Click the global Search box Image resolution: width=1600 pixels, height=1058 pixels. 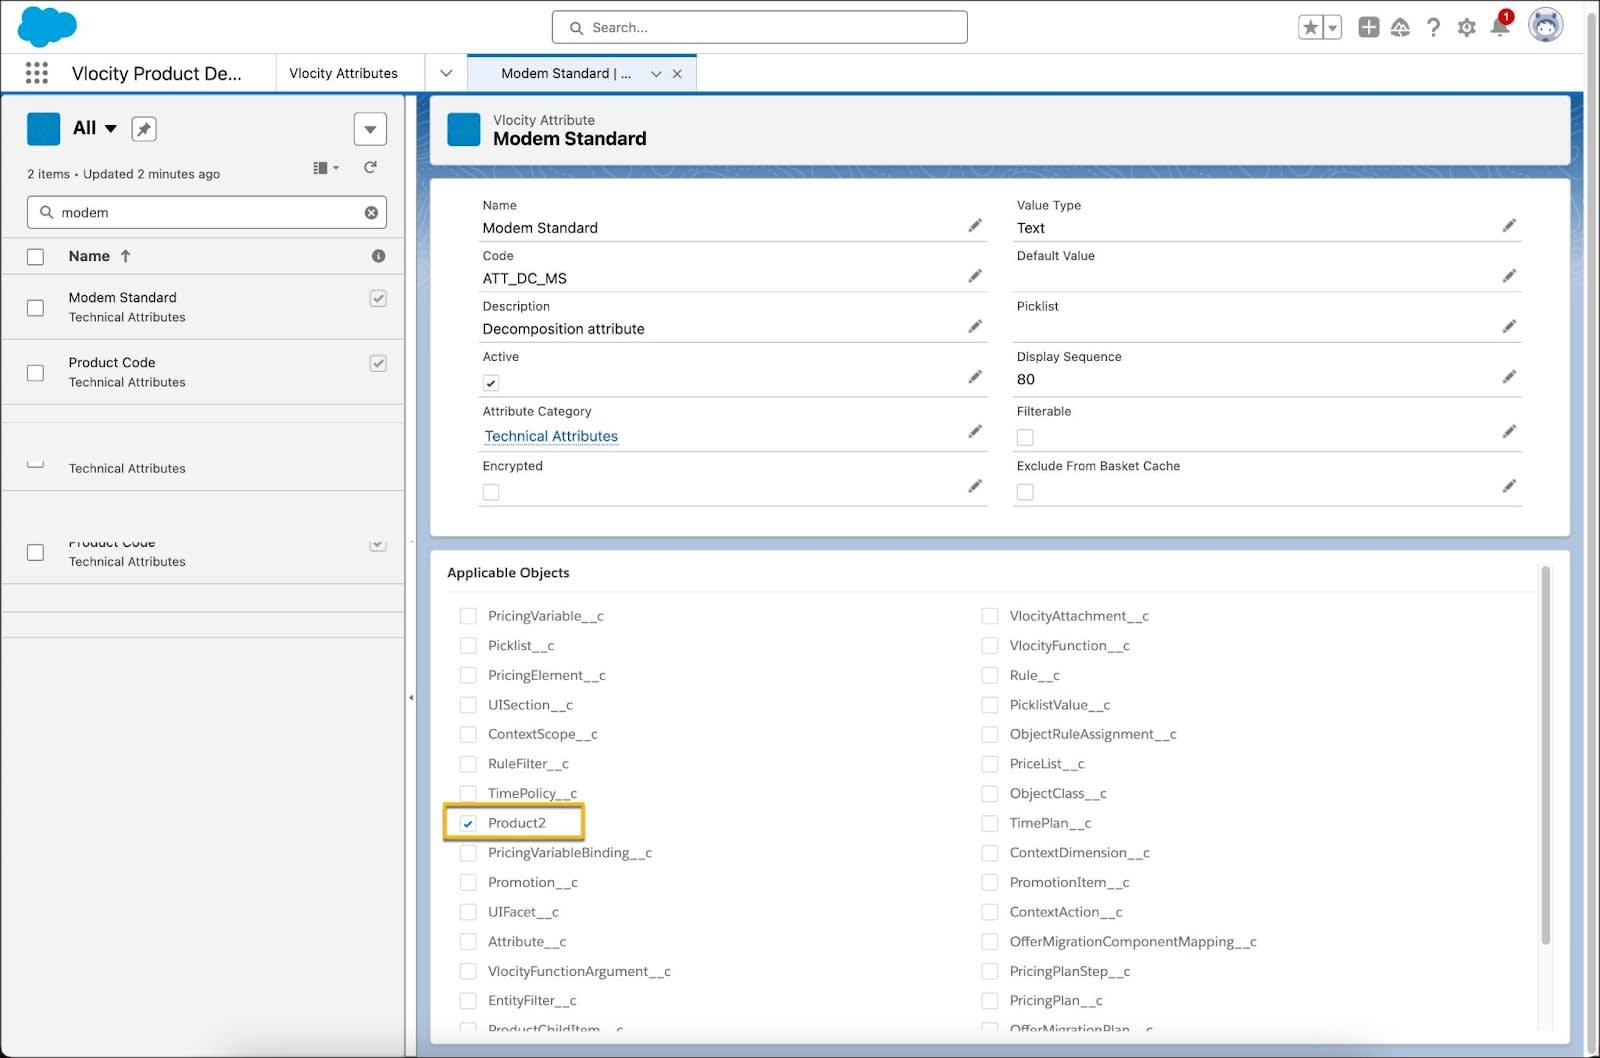(x=760, y=27)
